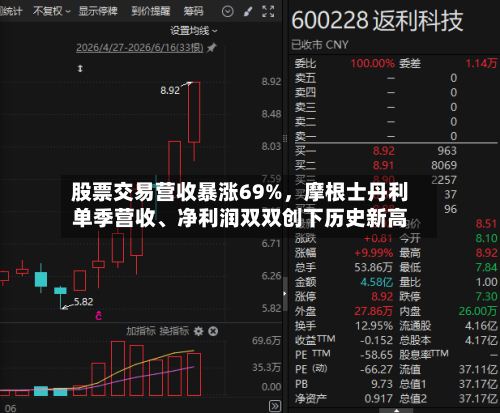Click 到价提醒 price alert button

(x=150, y=11)
